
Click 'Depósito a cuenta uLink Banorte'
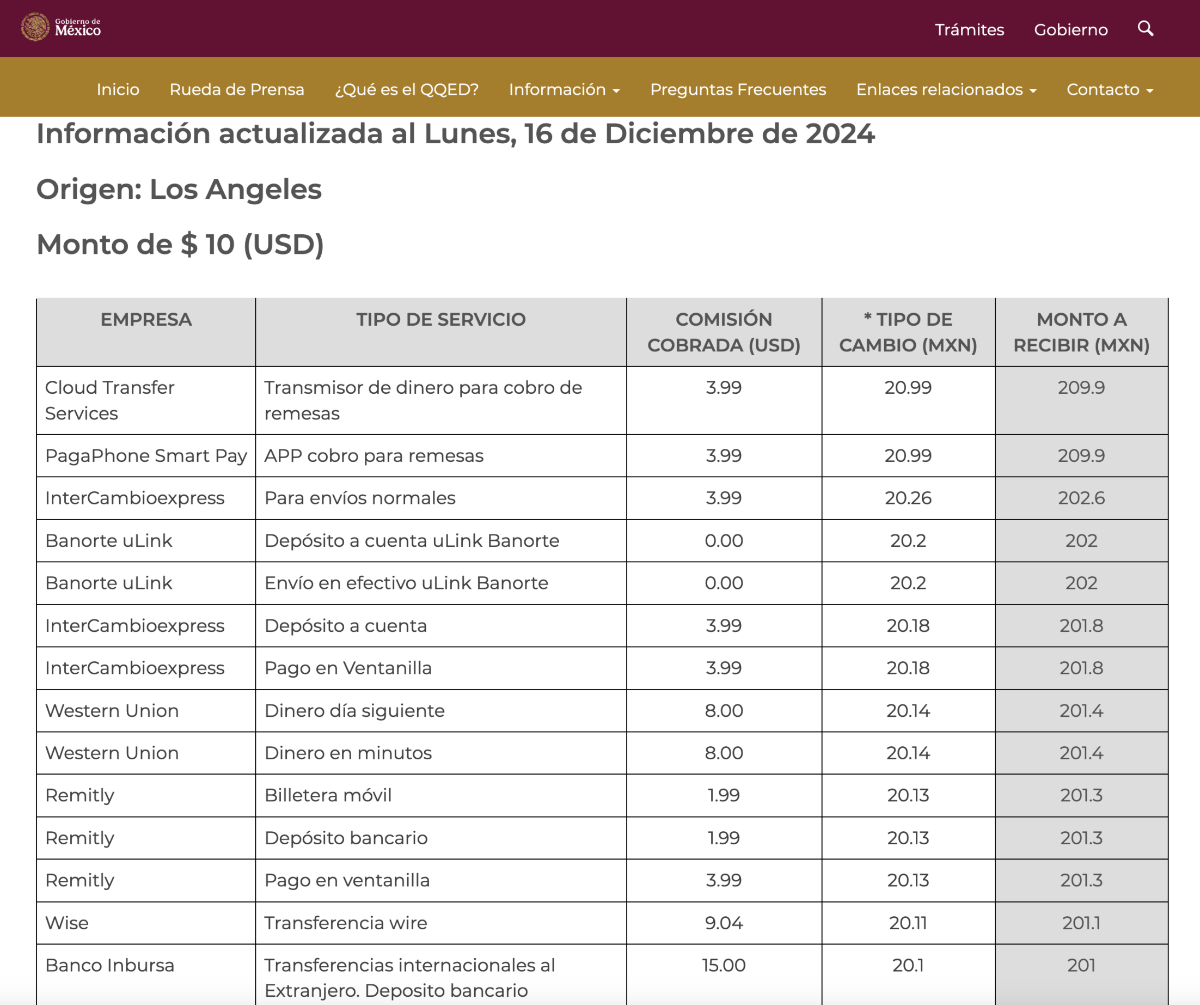441,541
